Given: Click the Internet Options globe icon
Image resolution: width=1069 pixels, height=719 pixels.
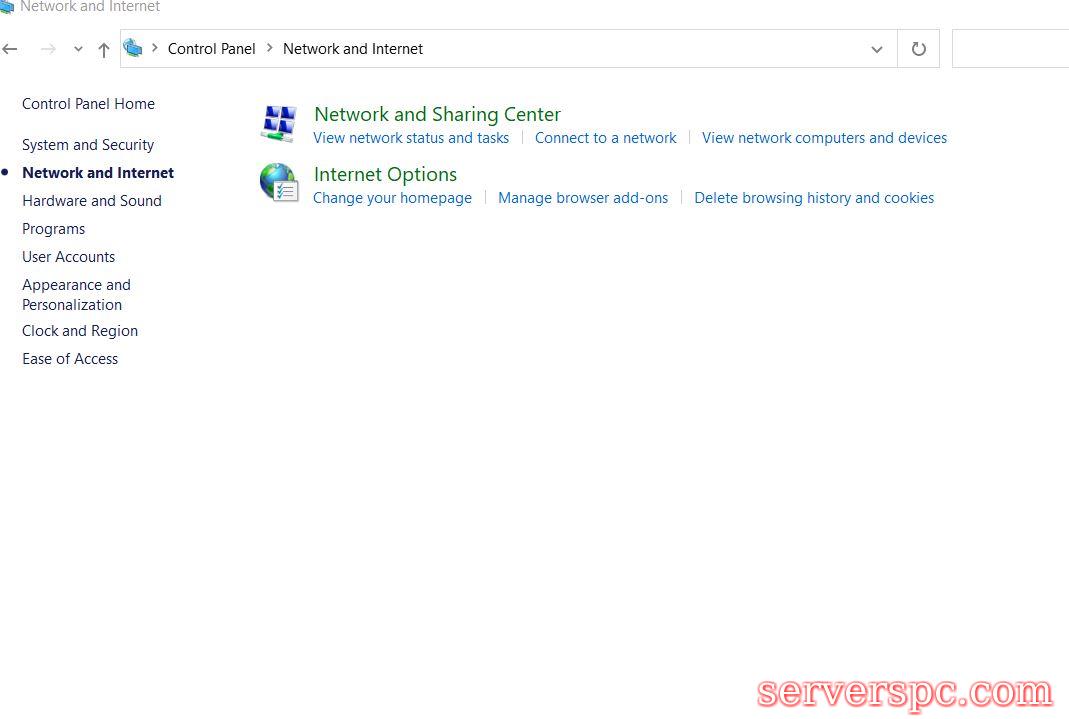Looking at the screenshot, I should (x=279, y=183).
